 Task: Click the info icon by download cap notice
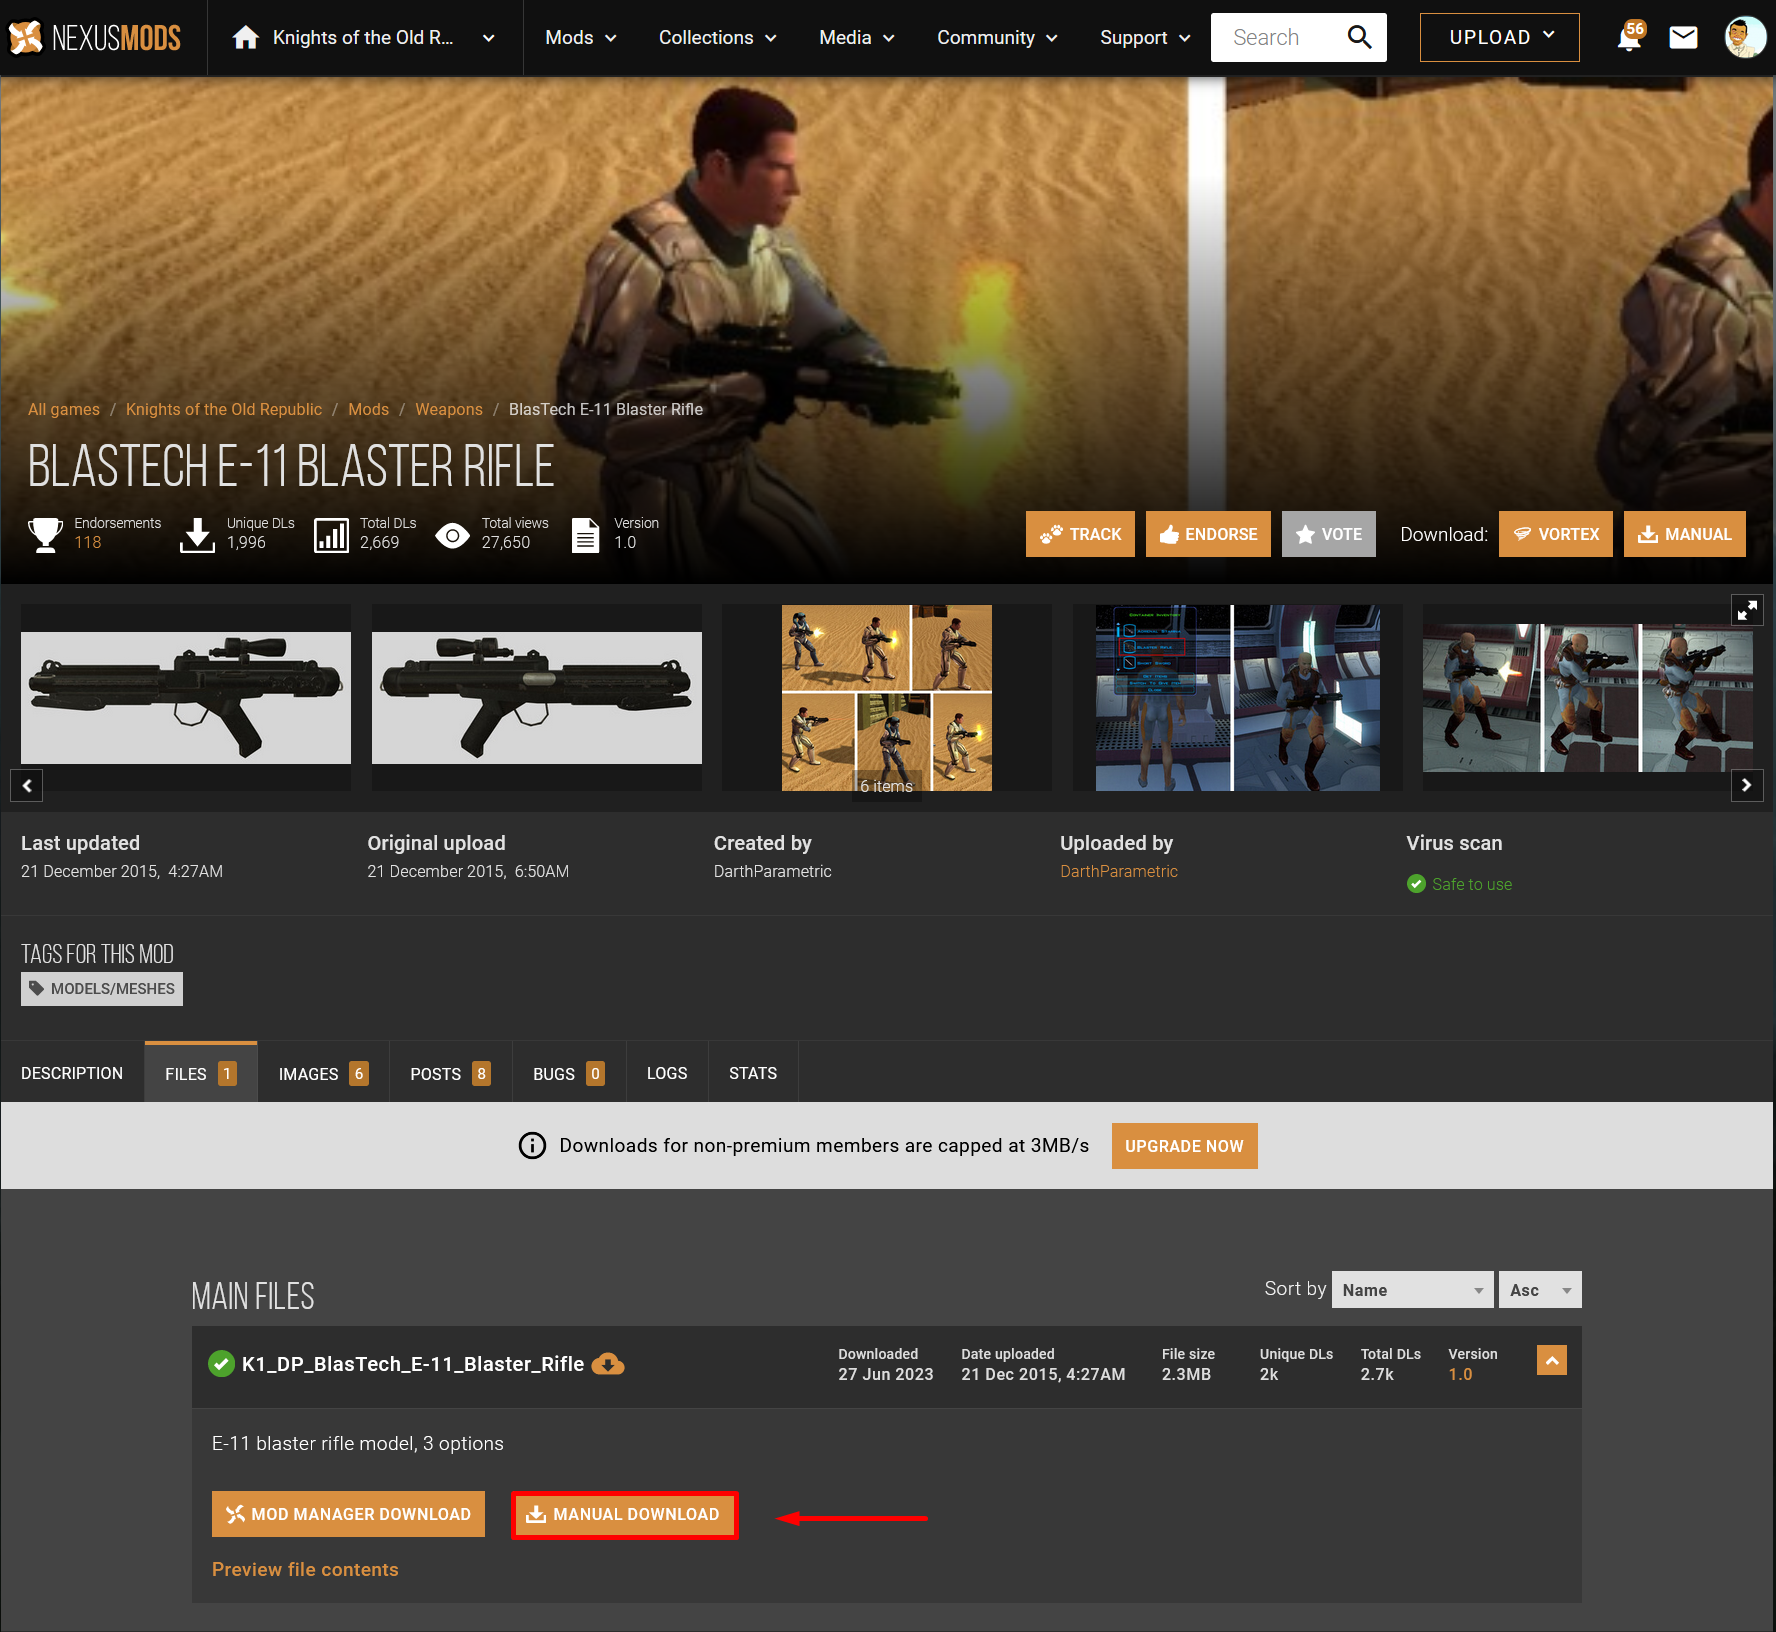click(532, 1146)
